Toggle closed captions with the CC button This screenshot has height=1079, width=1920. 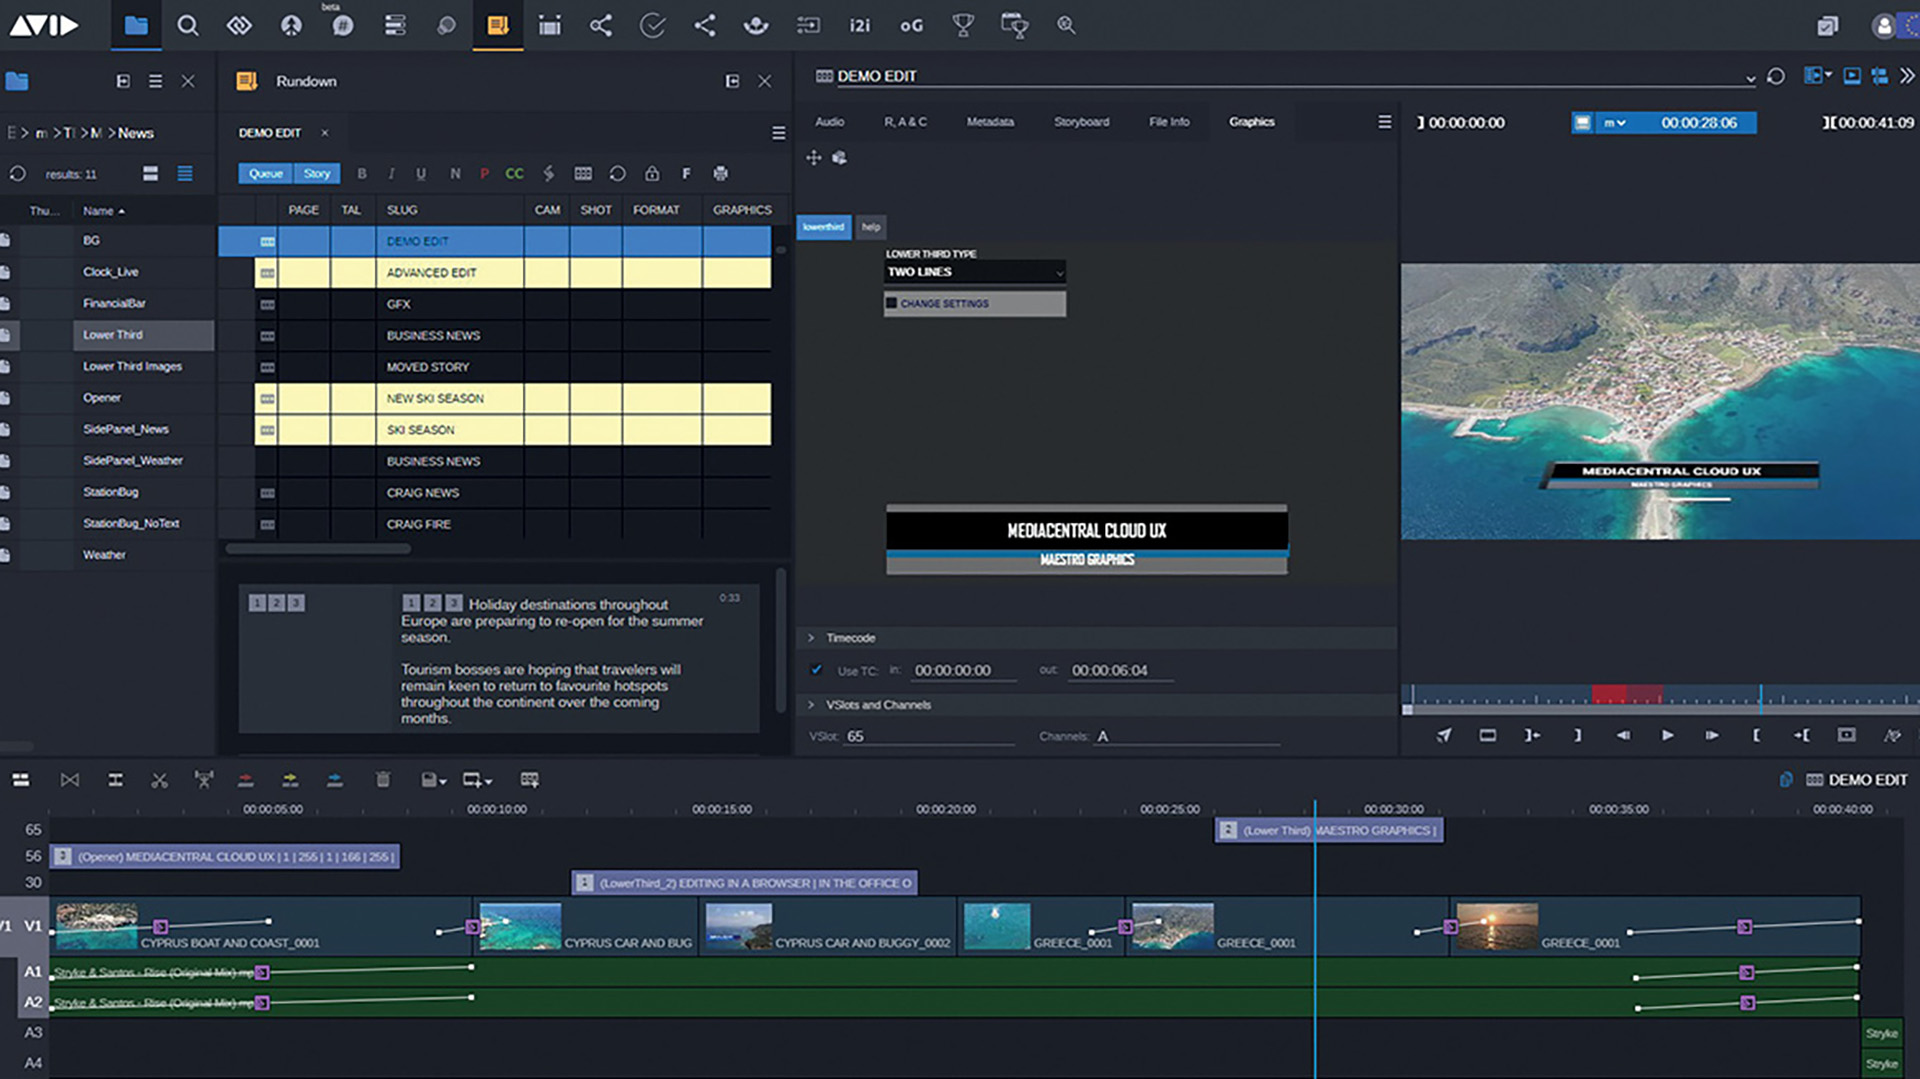coord(514,173)
